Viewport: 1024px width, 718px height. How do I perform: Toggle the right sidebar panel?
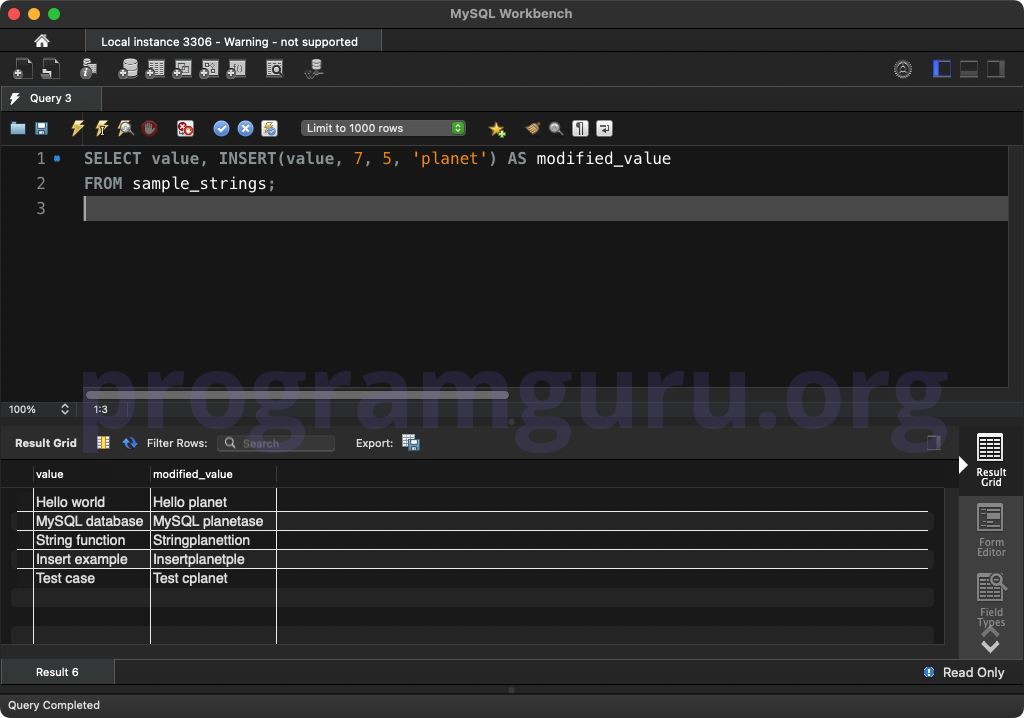point(995,69)
